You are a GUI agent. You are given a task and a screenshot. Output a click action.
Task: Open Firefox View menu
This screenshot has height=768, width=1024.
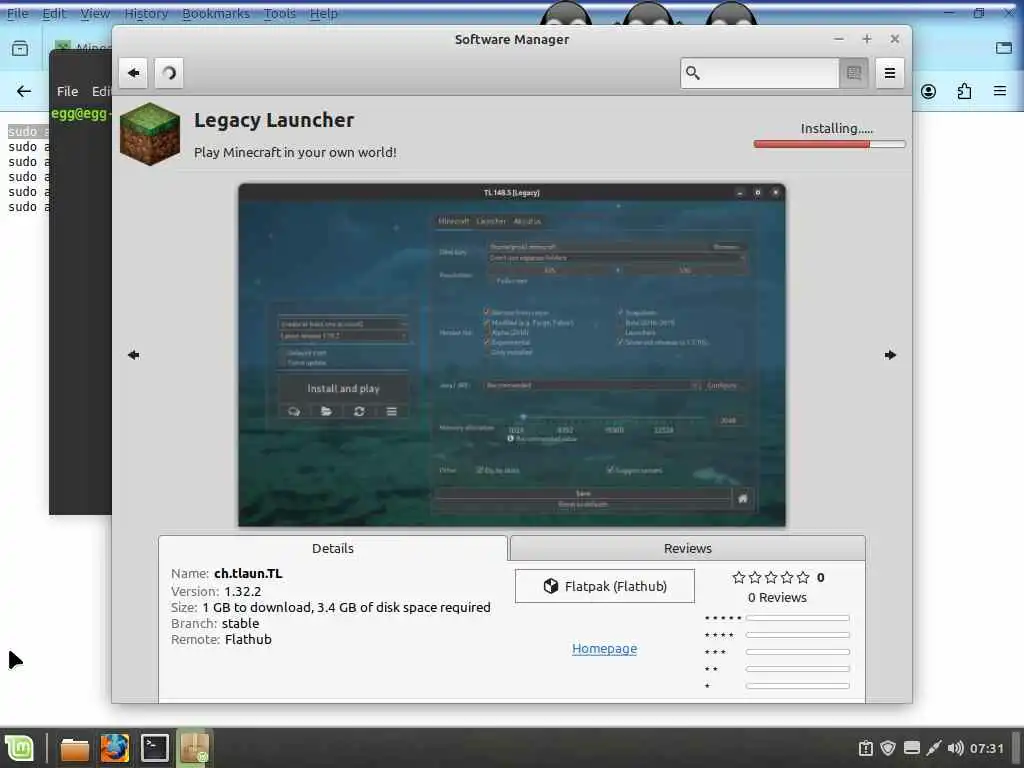[95, 13]
